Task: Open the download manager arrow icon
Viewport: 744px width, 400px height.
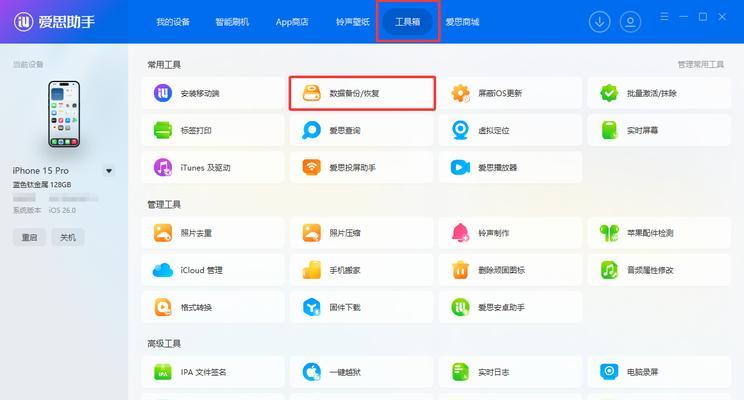Action: (599, 22)
